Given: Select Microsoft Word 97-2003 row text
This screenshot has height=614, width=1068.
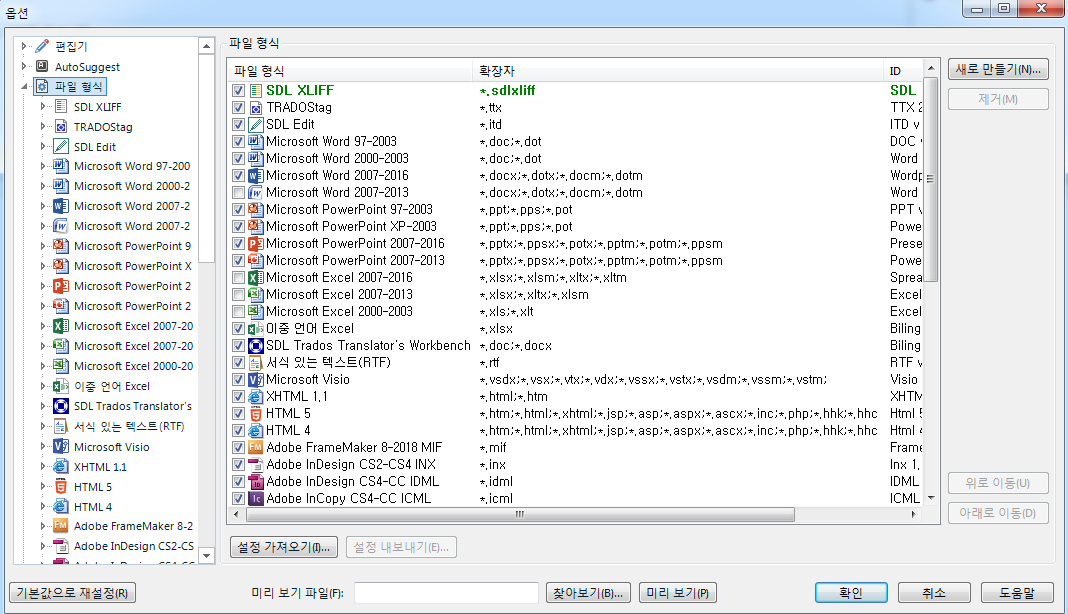Looking at the screenshot, I should pos(331,142).
